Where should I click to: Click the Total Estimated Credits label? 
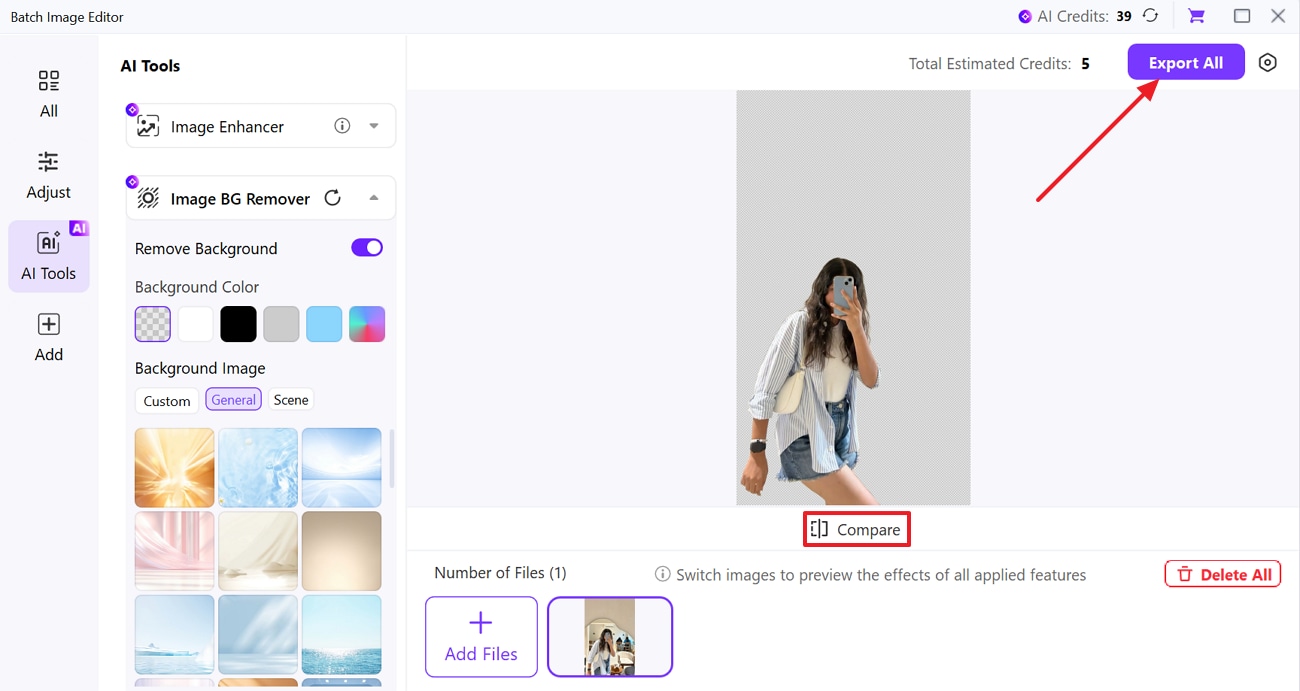[988, 63]
